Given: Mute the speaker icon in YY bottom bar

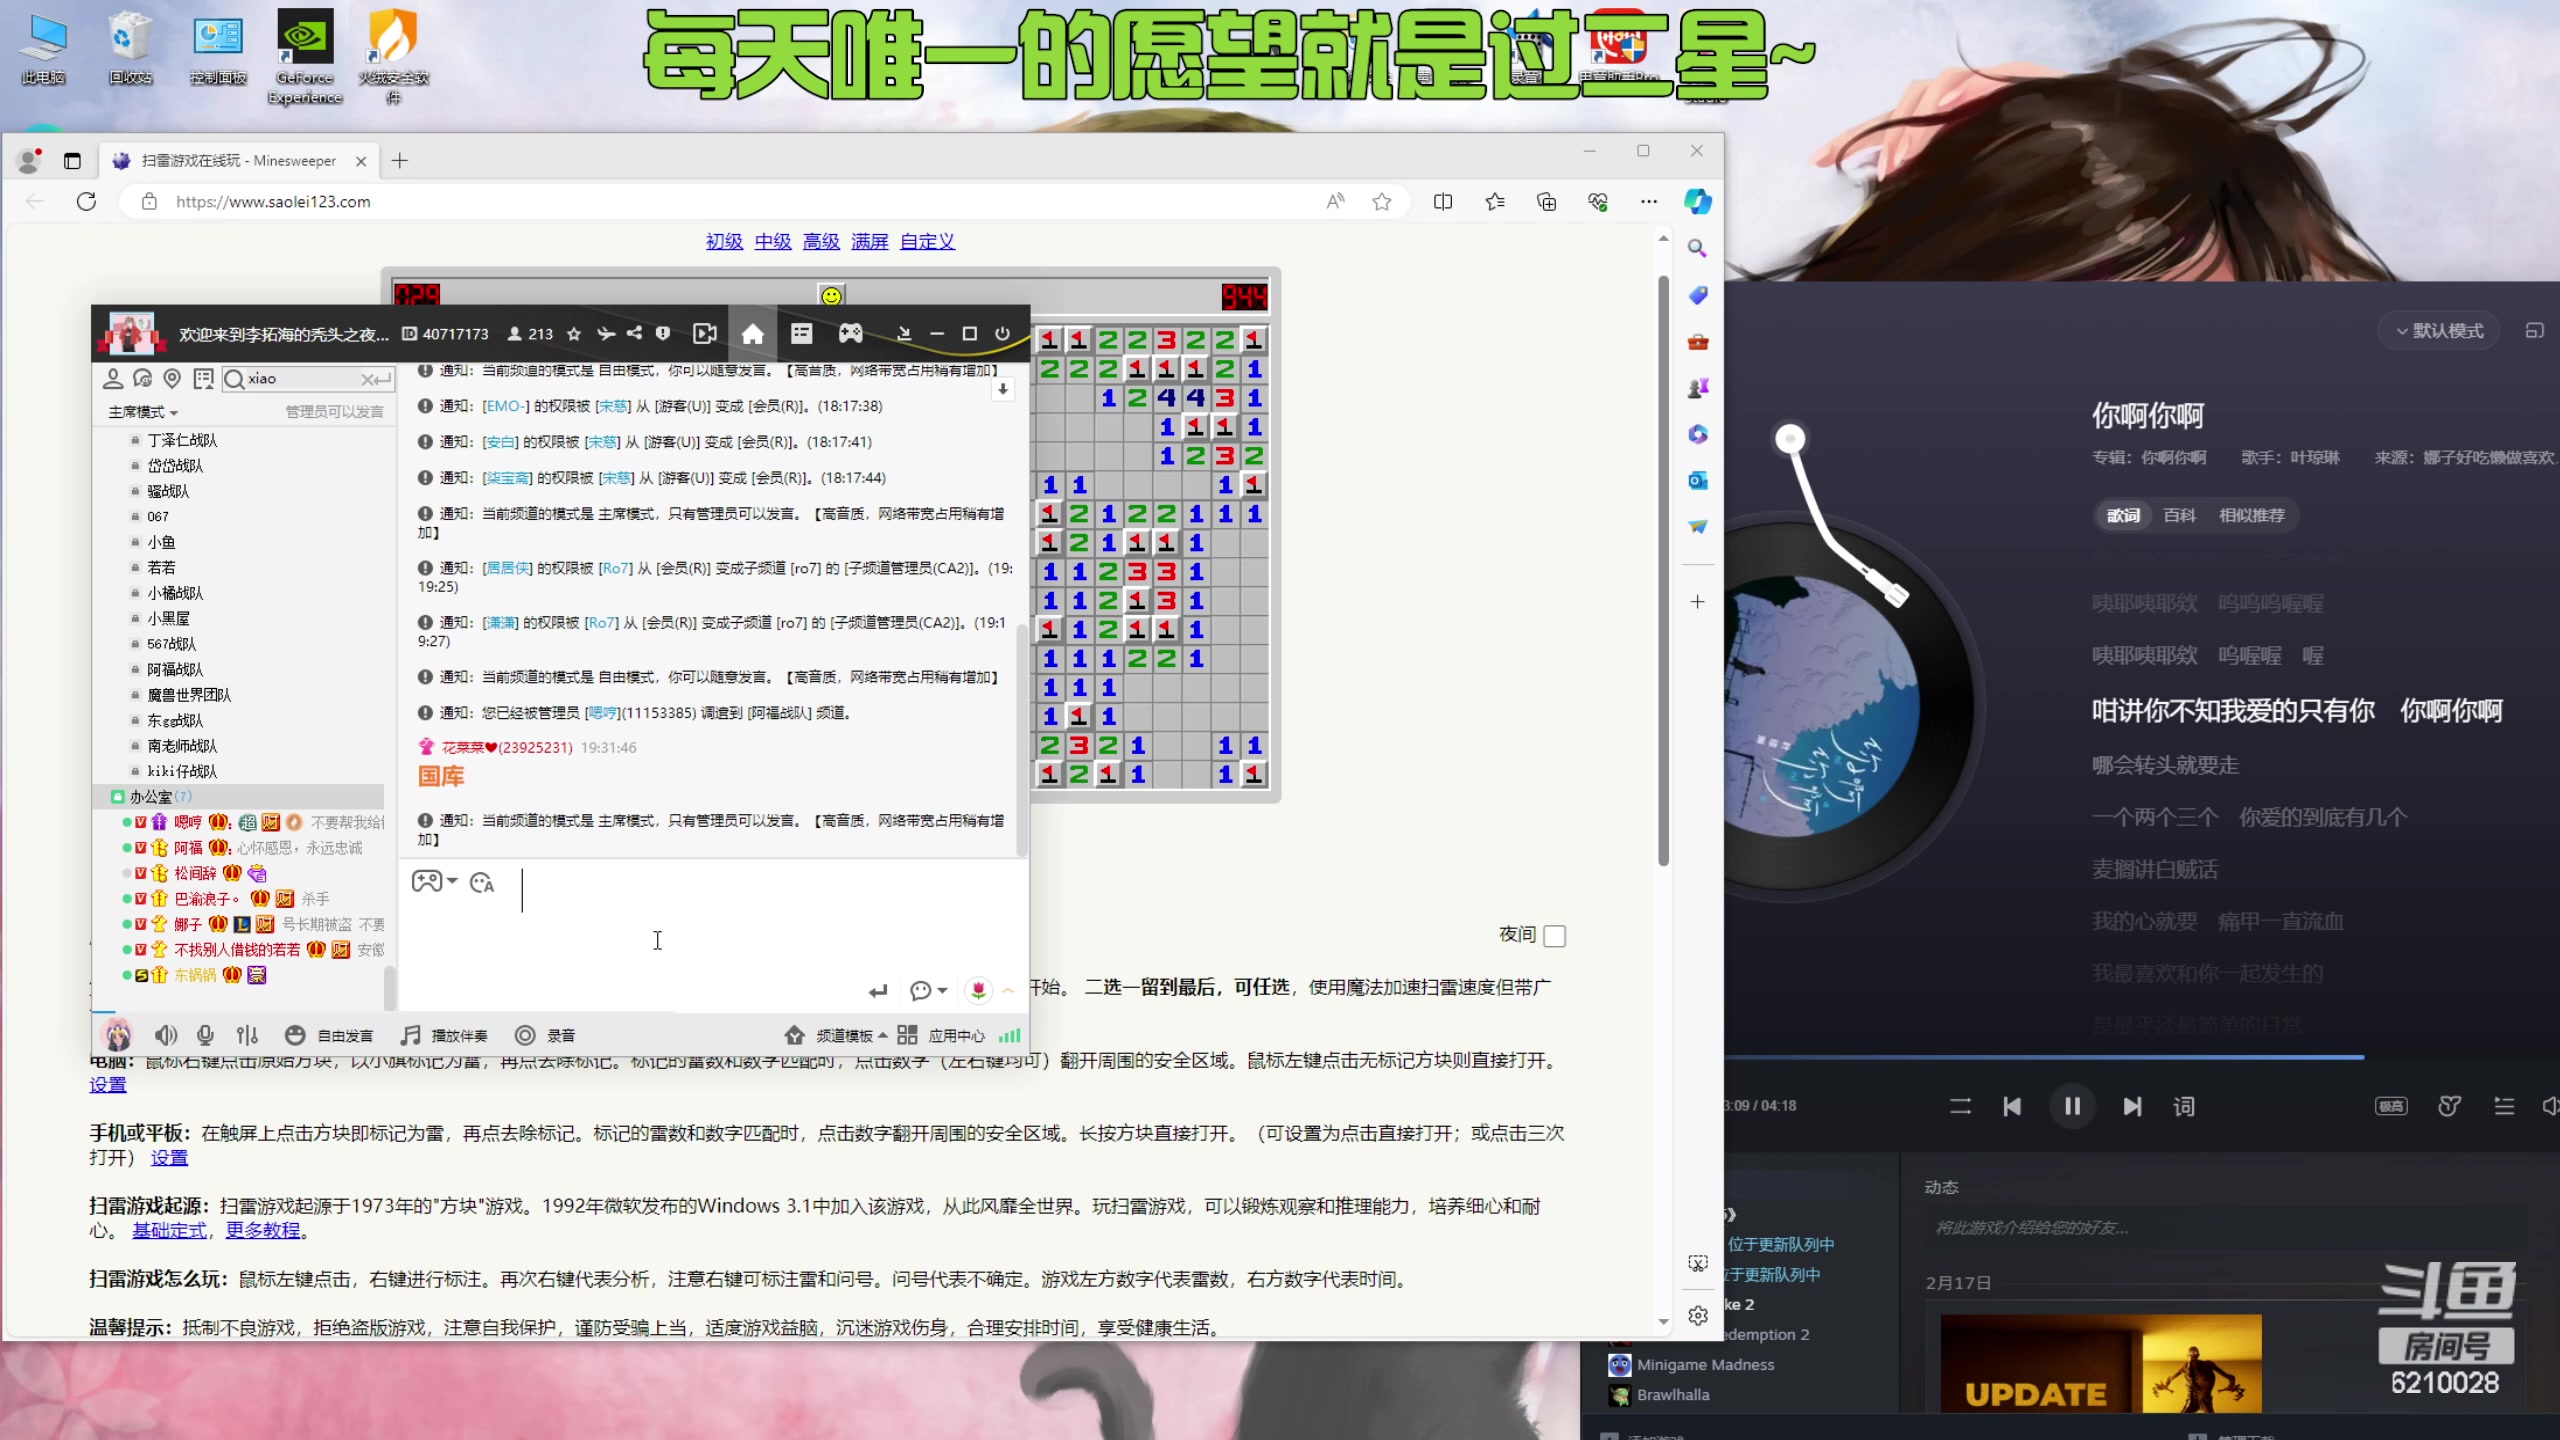Looking at the screenshot, I should tap(166, 1035).
